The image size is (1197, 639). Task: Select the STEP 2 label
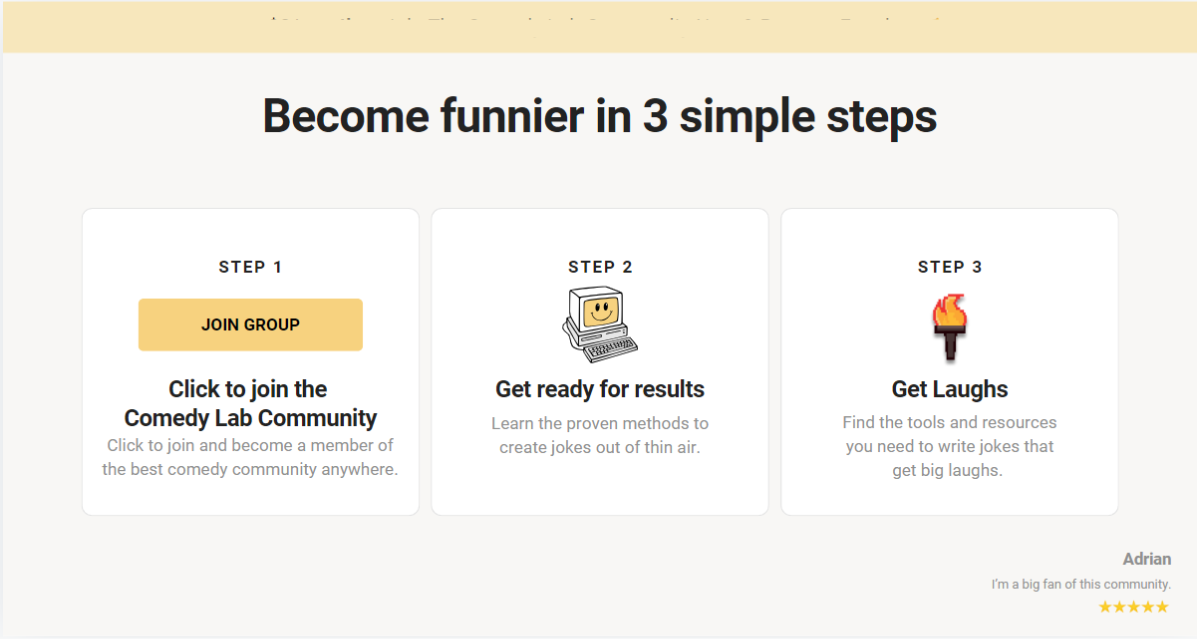[x=600, y=267]
